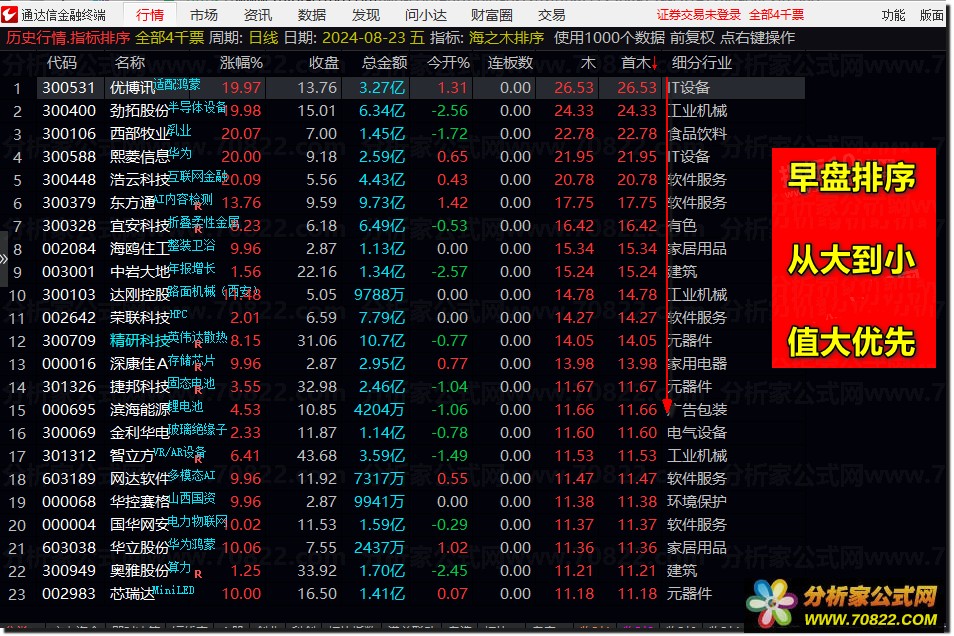The width and height of the screenshot is (954, 636).
Task: Select the 西部牧业 stock name
Action: tap(139, 134)
